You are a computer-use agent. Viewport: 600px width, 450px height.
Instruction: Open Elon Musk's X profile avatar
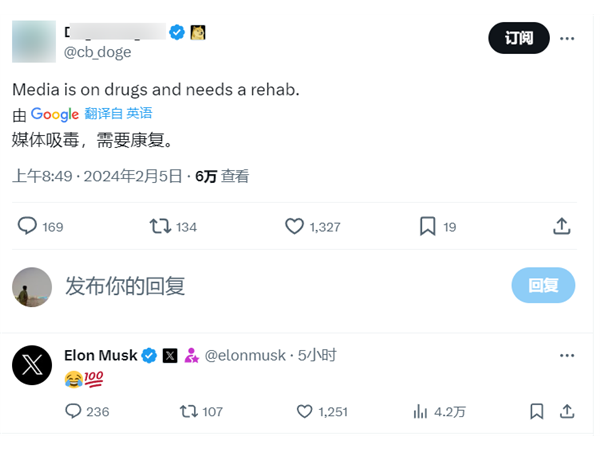point(32,364)
